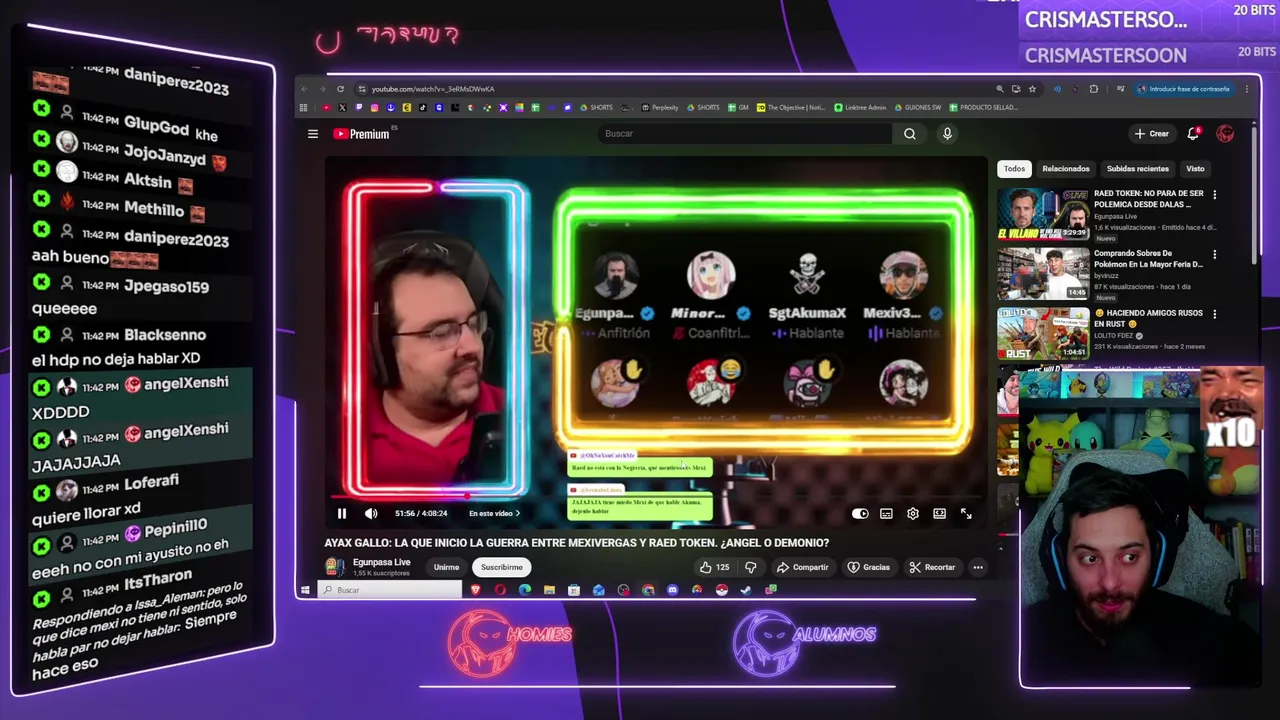
Task: Select the 'Todos' filter chip
Action: pos(1014,169)
